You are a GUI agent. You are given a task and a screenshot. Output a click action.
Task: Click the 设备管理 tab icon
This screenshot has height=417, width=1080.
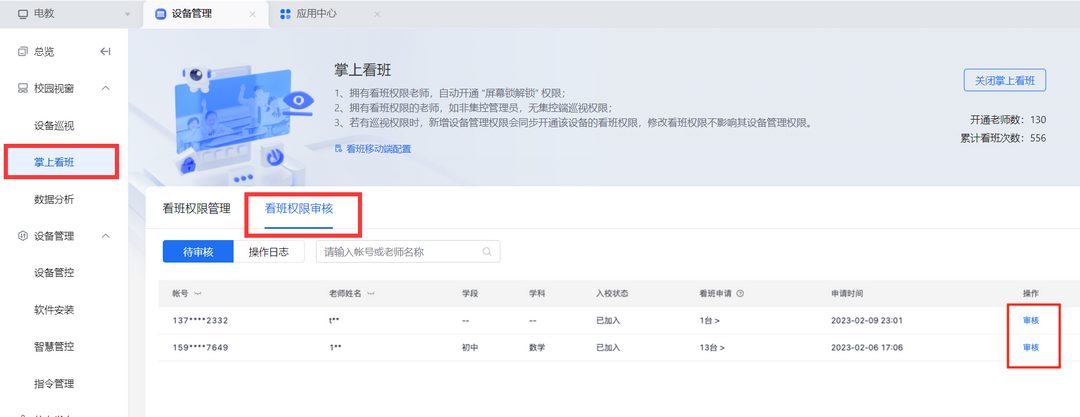160,14
